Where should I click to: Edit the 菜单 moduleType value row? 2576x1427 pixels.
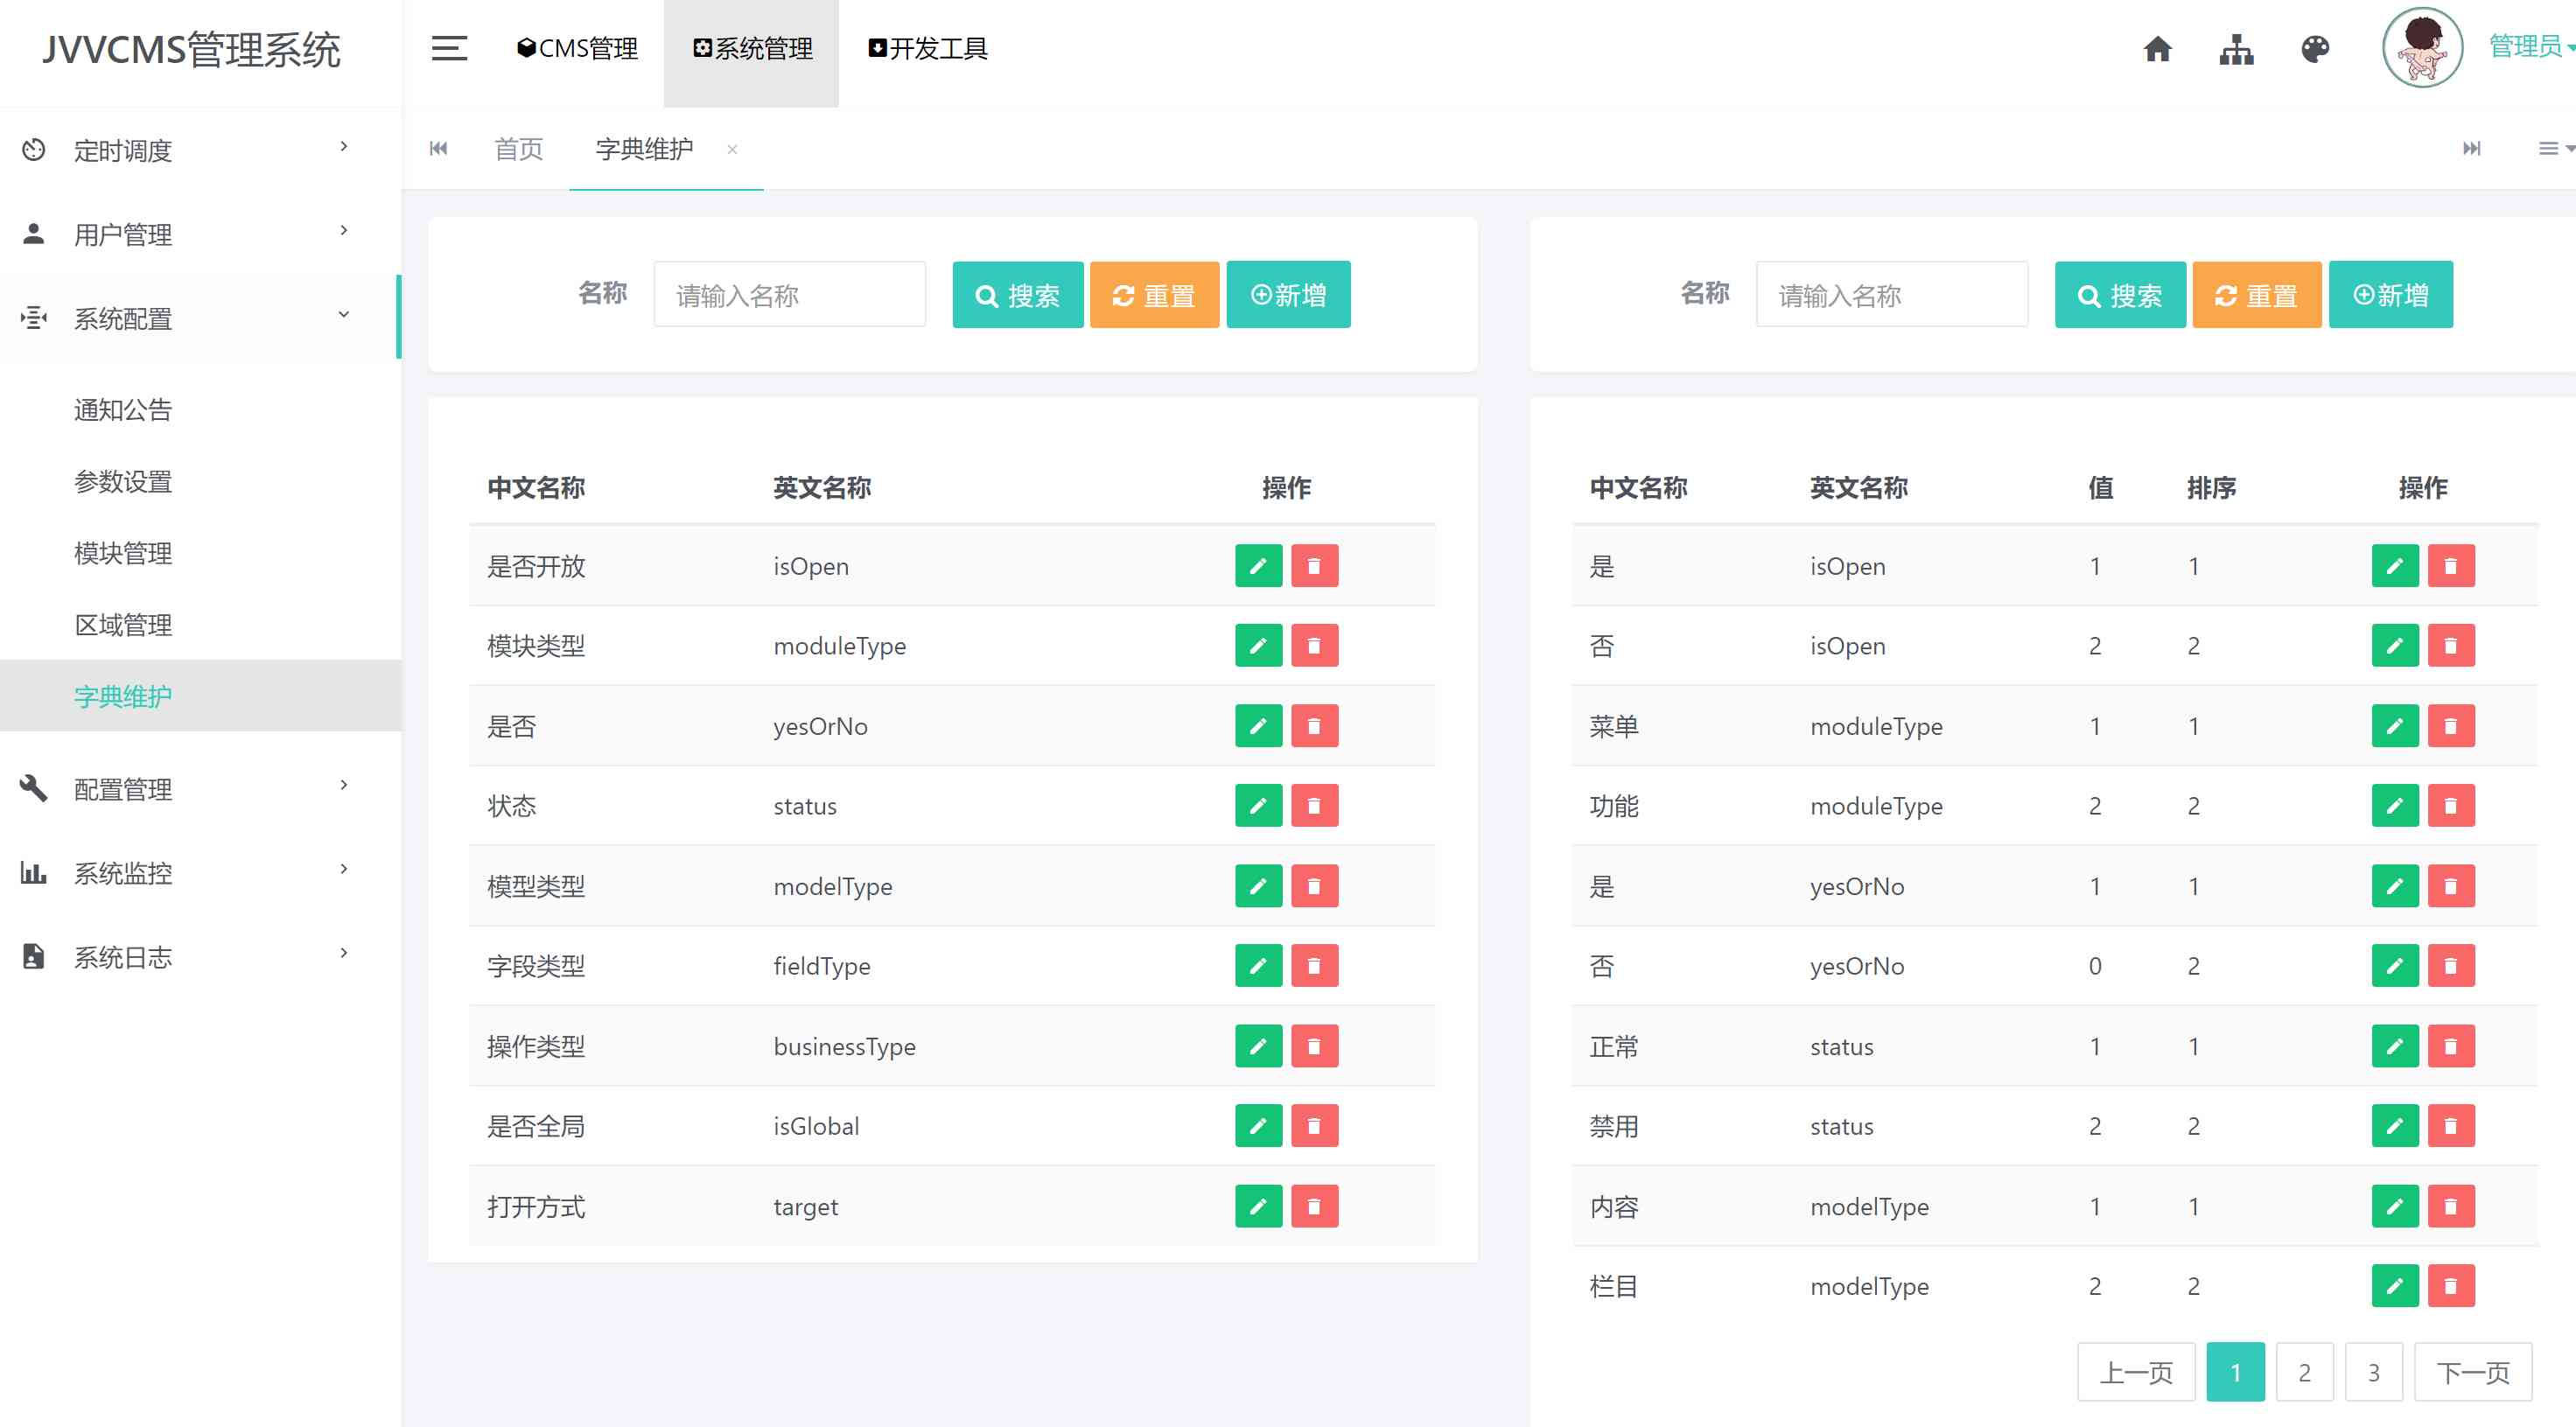(2395, 726)
